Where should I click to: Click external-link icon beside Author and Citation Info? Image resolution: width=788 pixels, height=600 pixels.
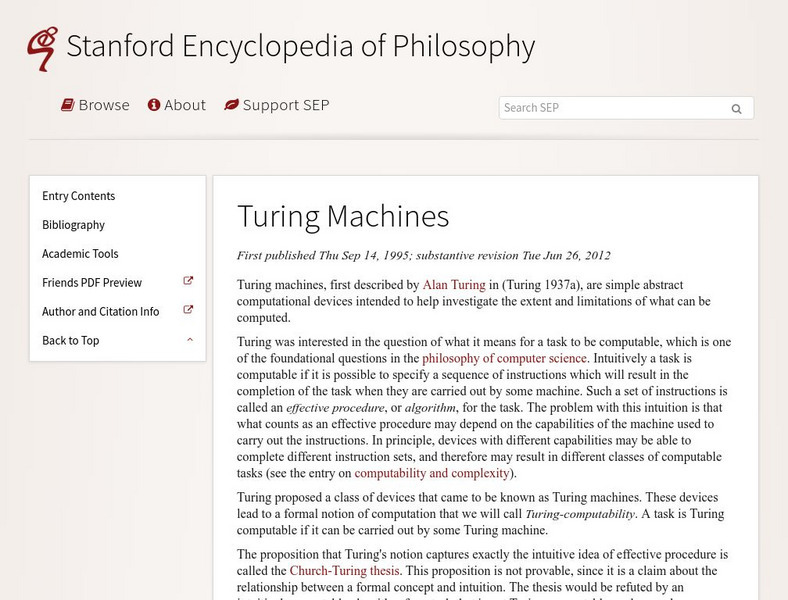coord(188,310)
